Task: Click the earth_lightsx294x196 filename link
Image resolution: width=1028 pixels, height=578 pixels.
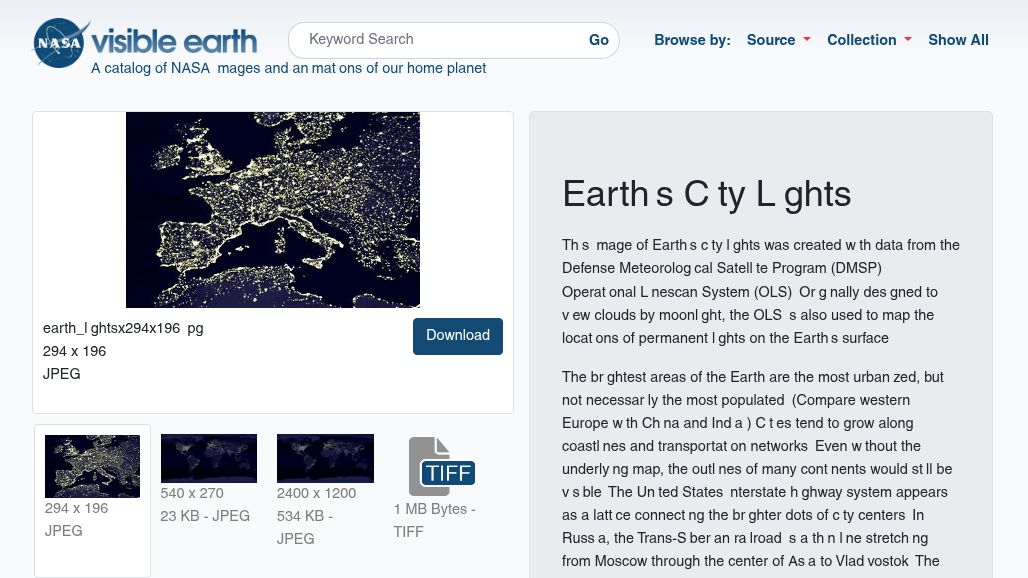Action: (x=123, y=329)
